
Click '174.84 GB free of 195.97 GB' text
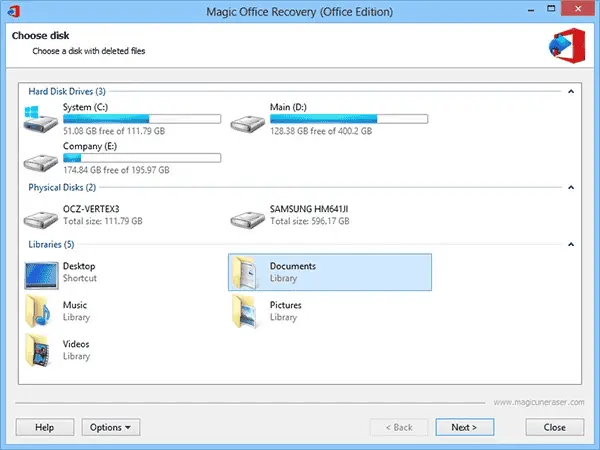116,170
